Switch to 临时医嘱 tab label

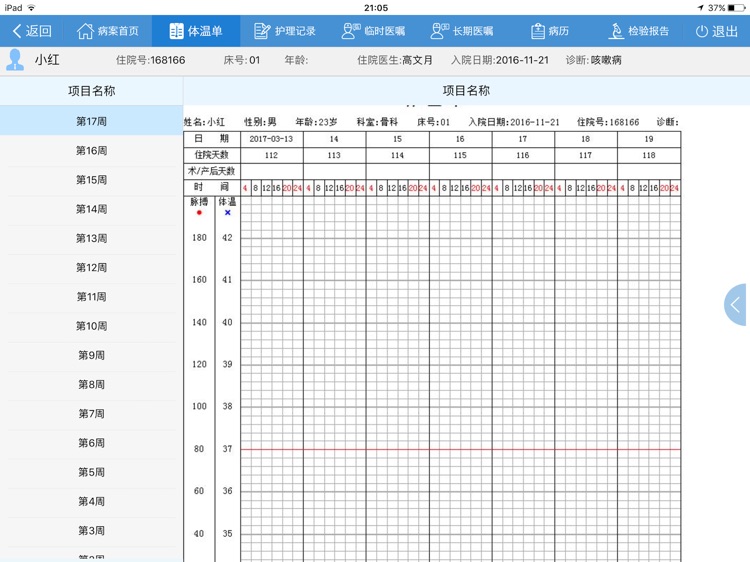click(385, 31)
